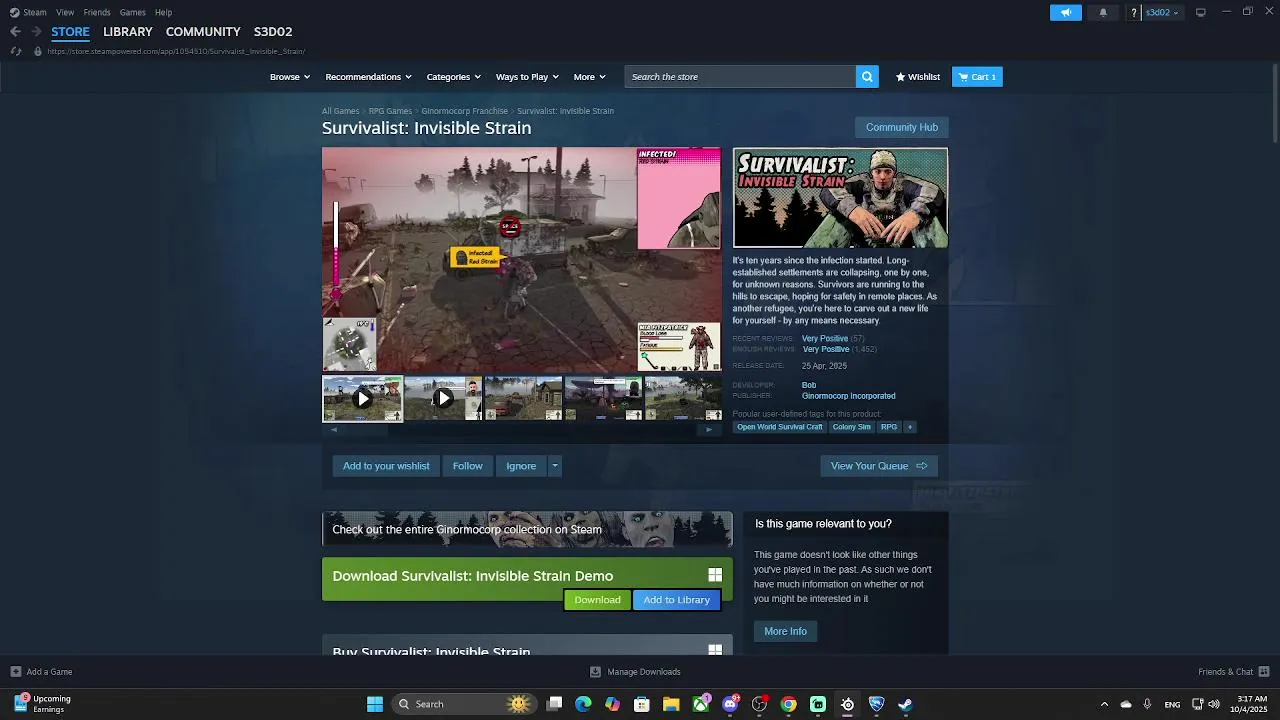
Task: Show hidden system tray icons
Action: (1104, 704)
